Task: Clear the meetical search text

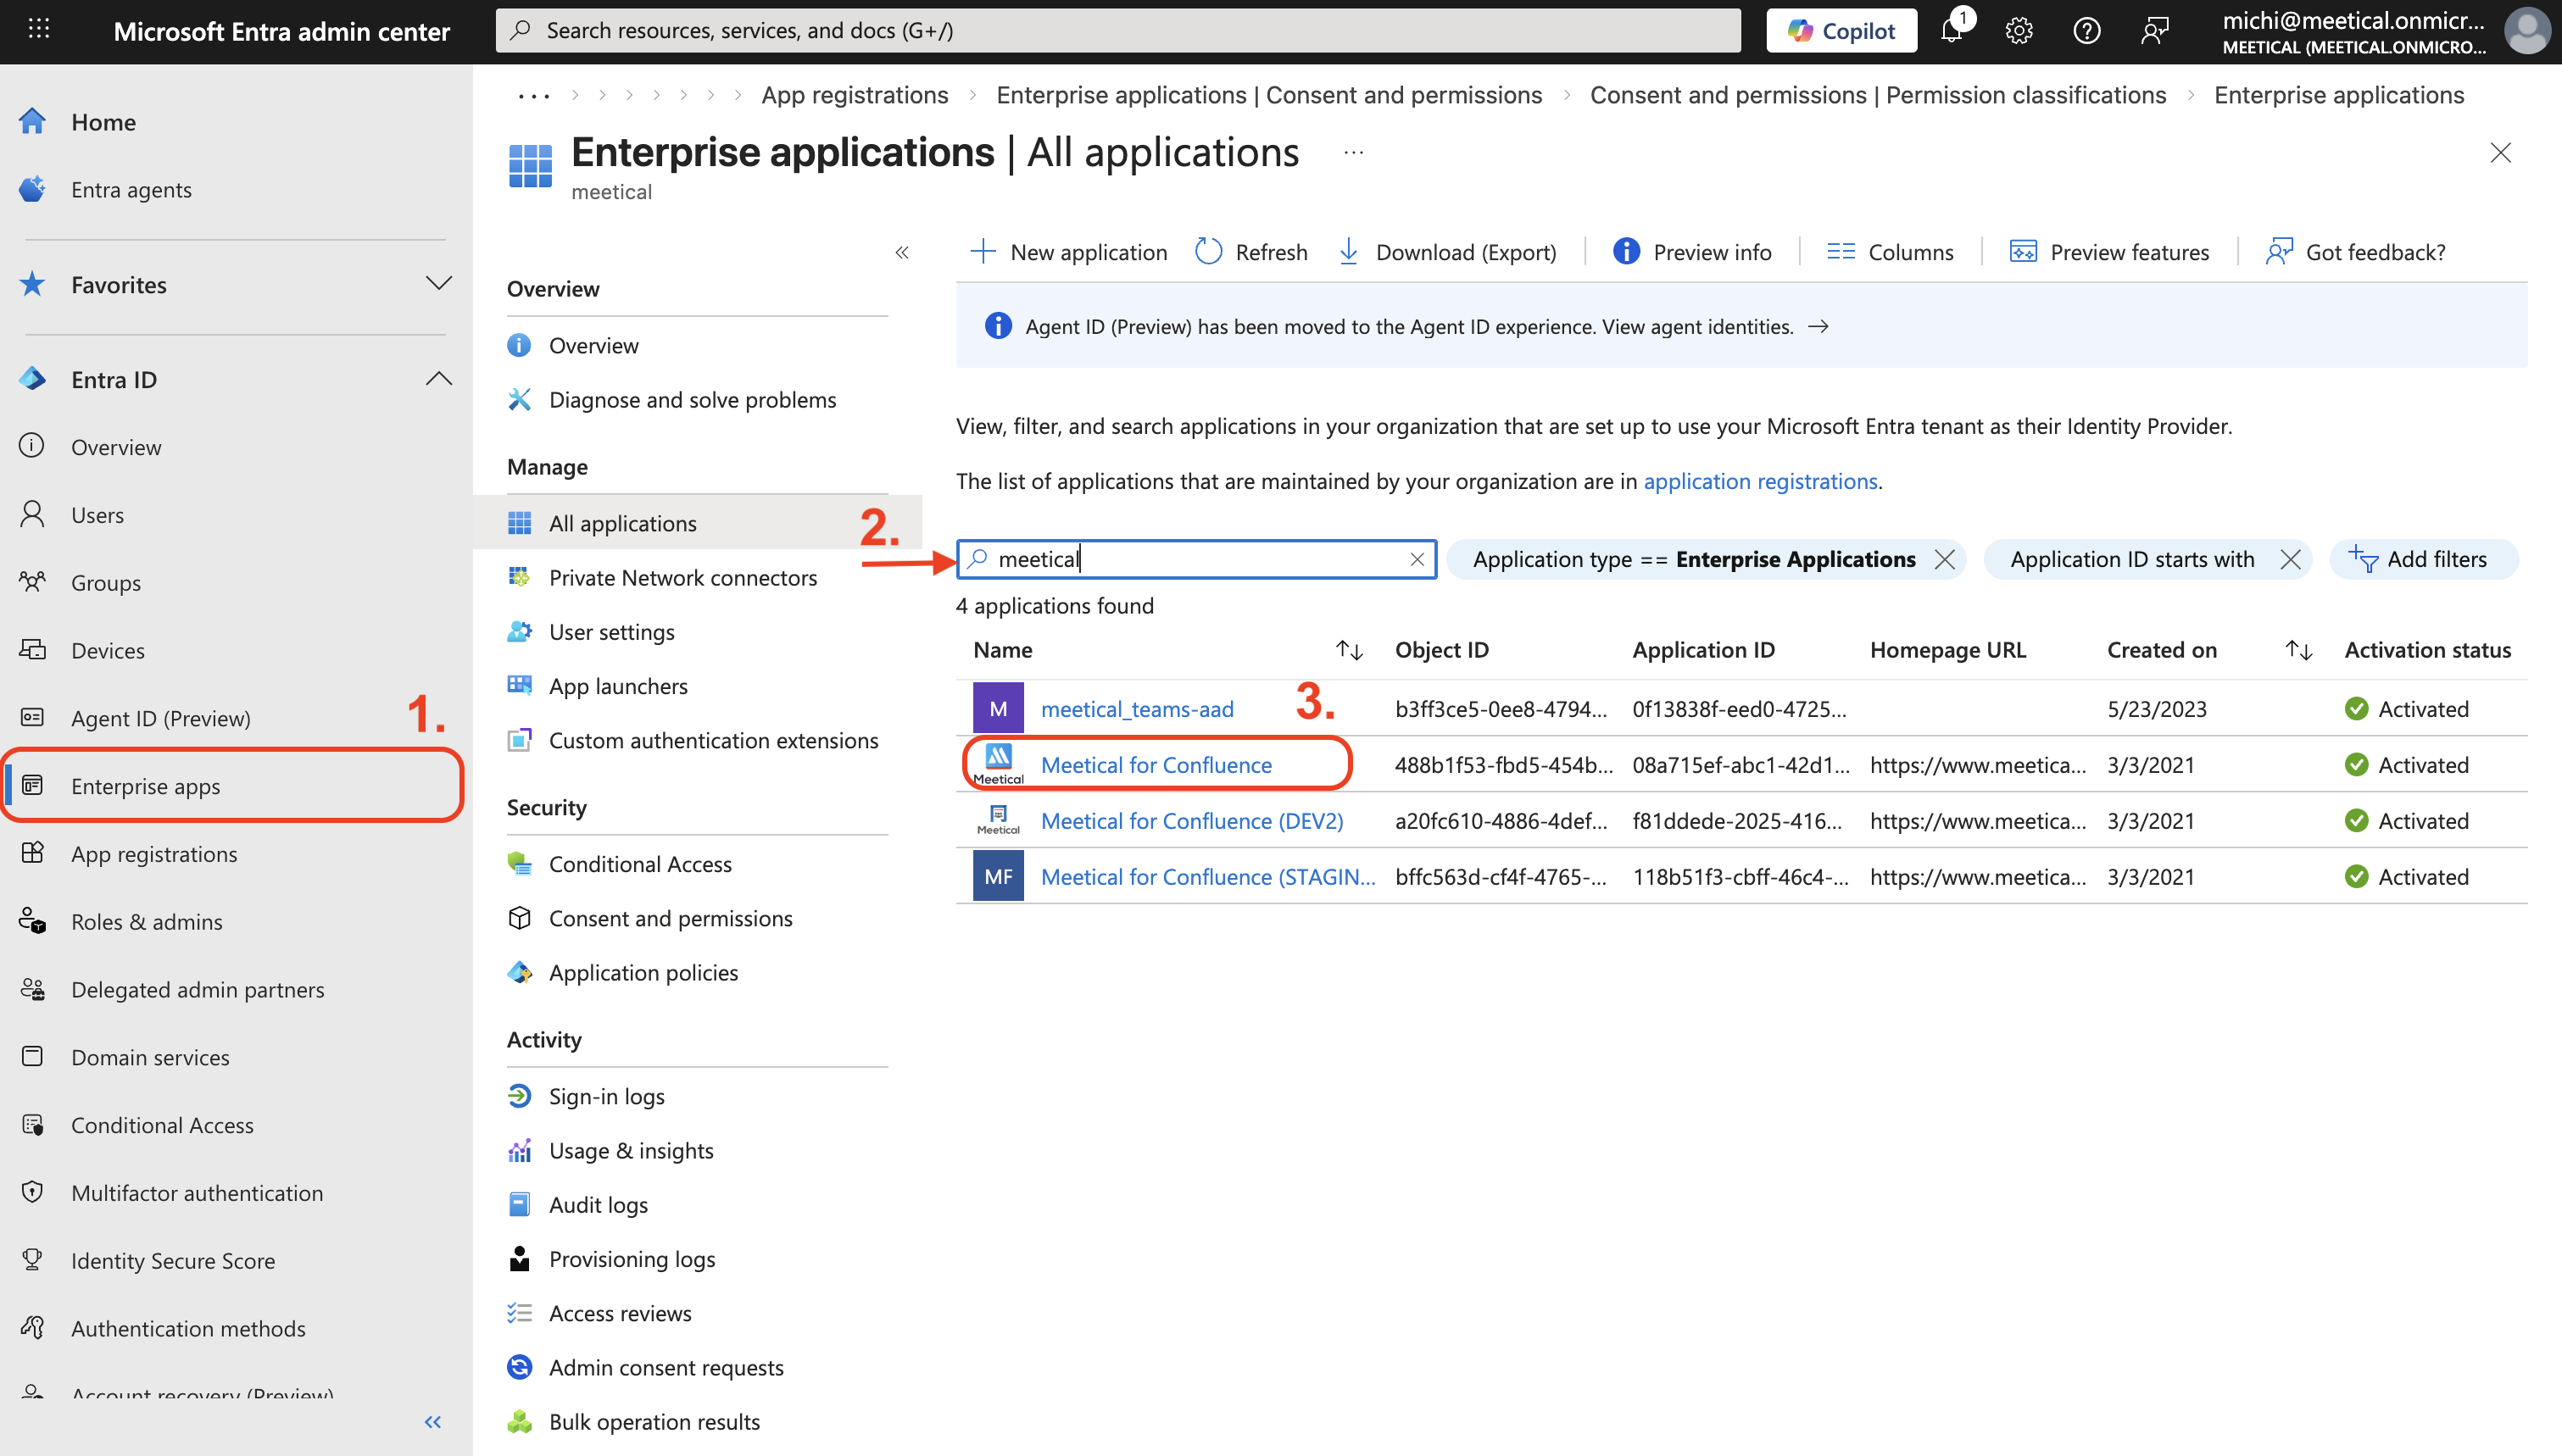Action: [x=1417, y=559]
